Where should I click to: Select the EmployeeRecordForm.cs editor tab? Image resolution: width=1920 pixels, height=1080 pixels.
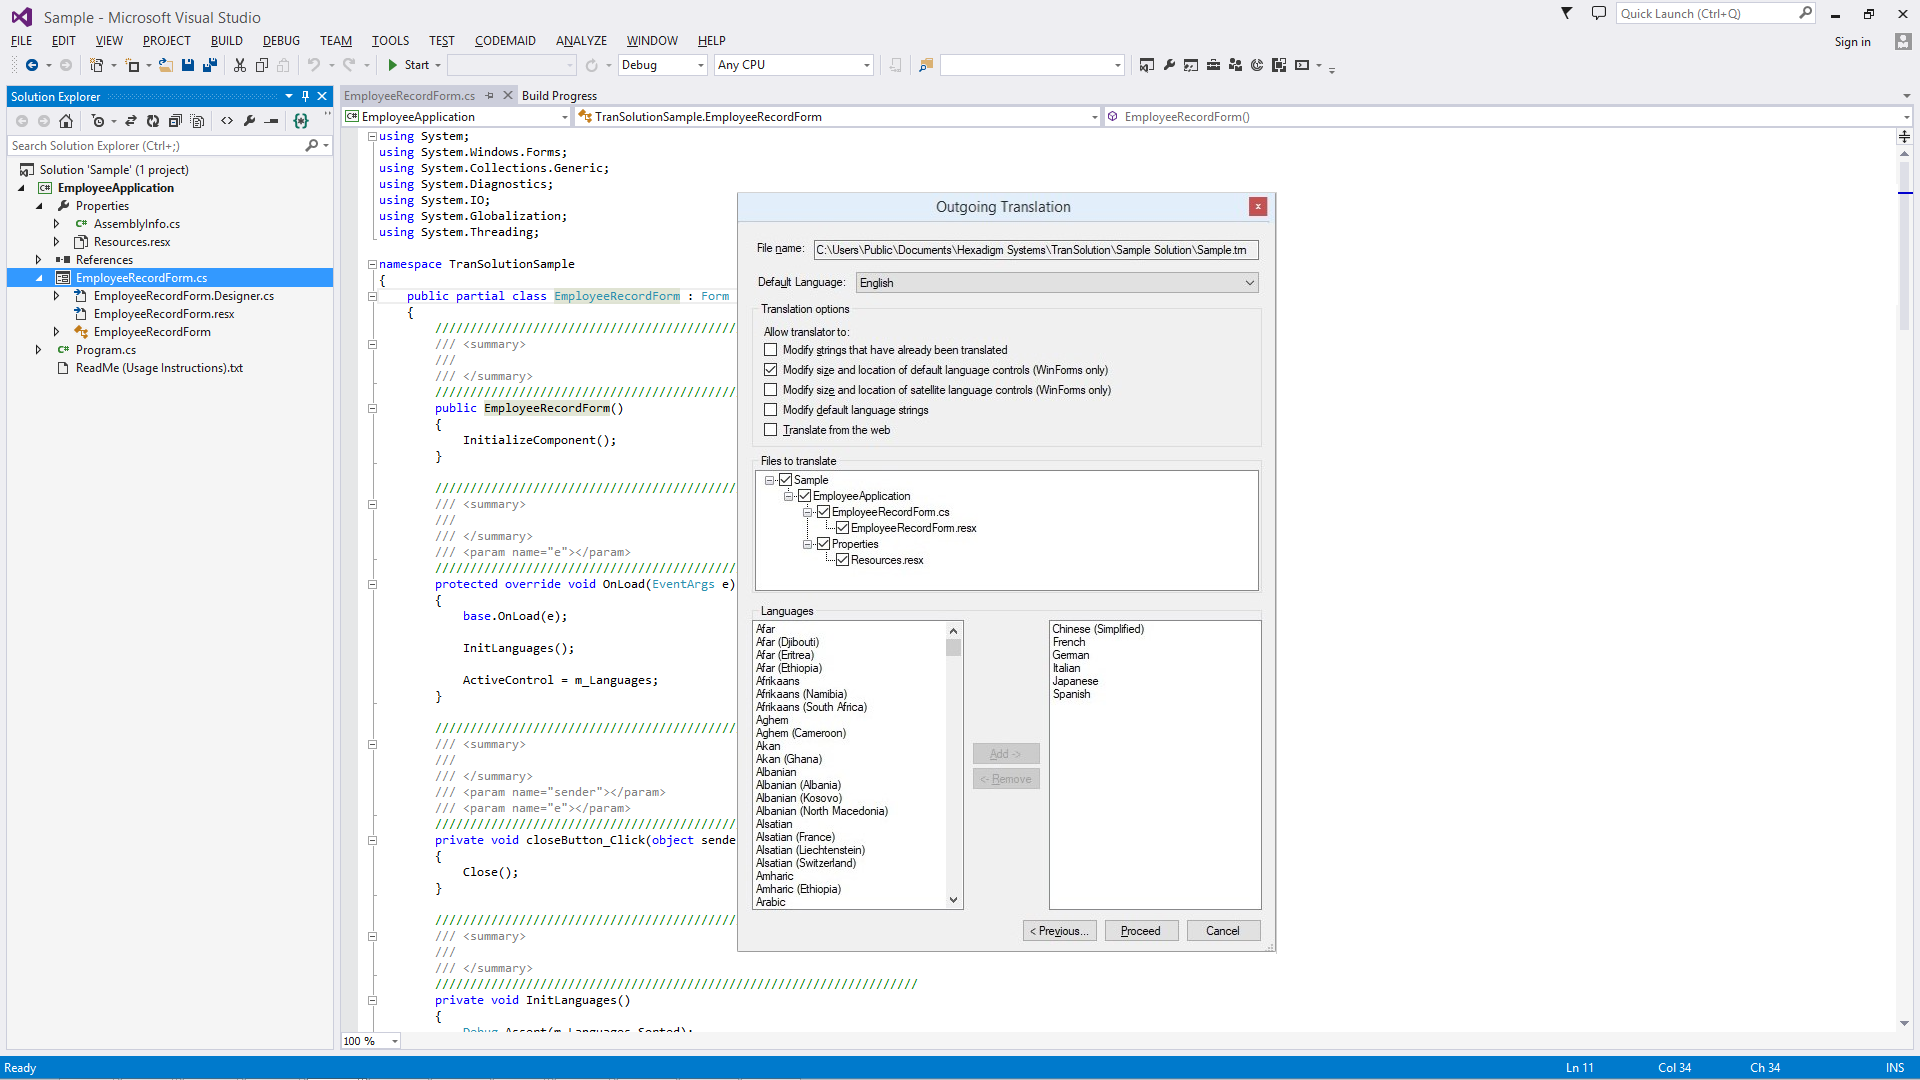[x=409, y=96]
